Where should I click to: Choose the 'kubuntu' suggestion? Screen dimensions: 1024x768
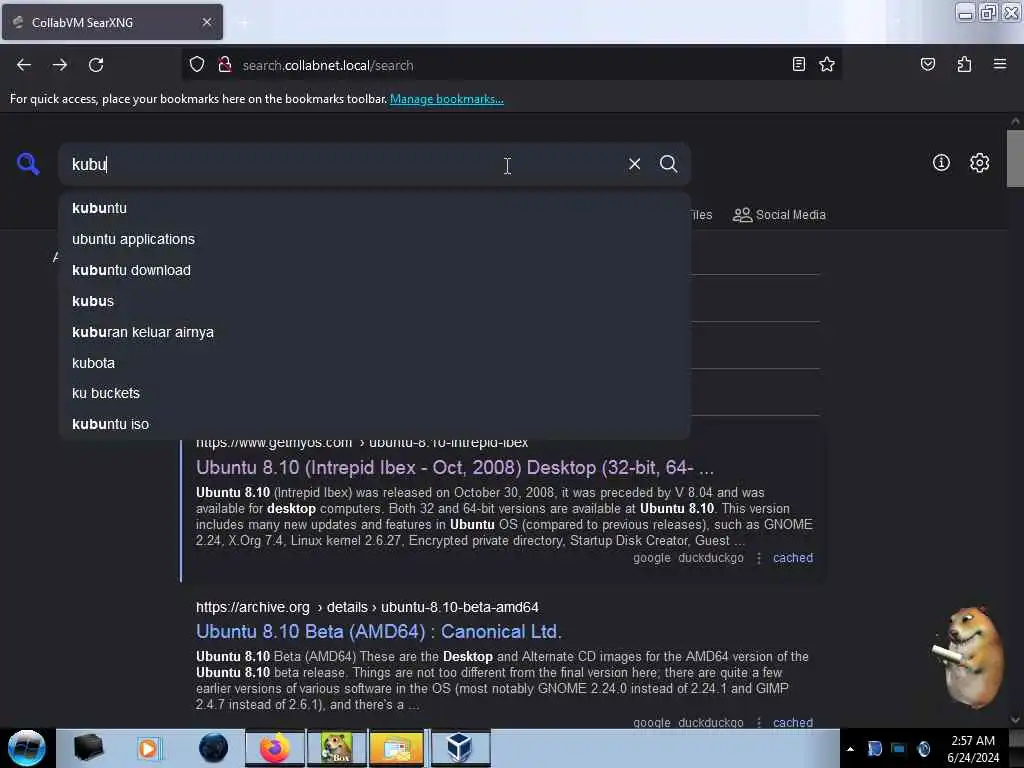pos(375,208)
